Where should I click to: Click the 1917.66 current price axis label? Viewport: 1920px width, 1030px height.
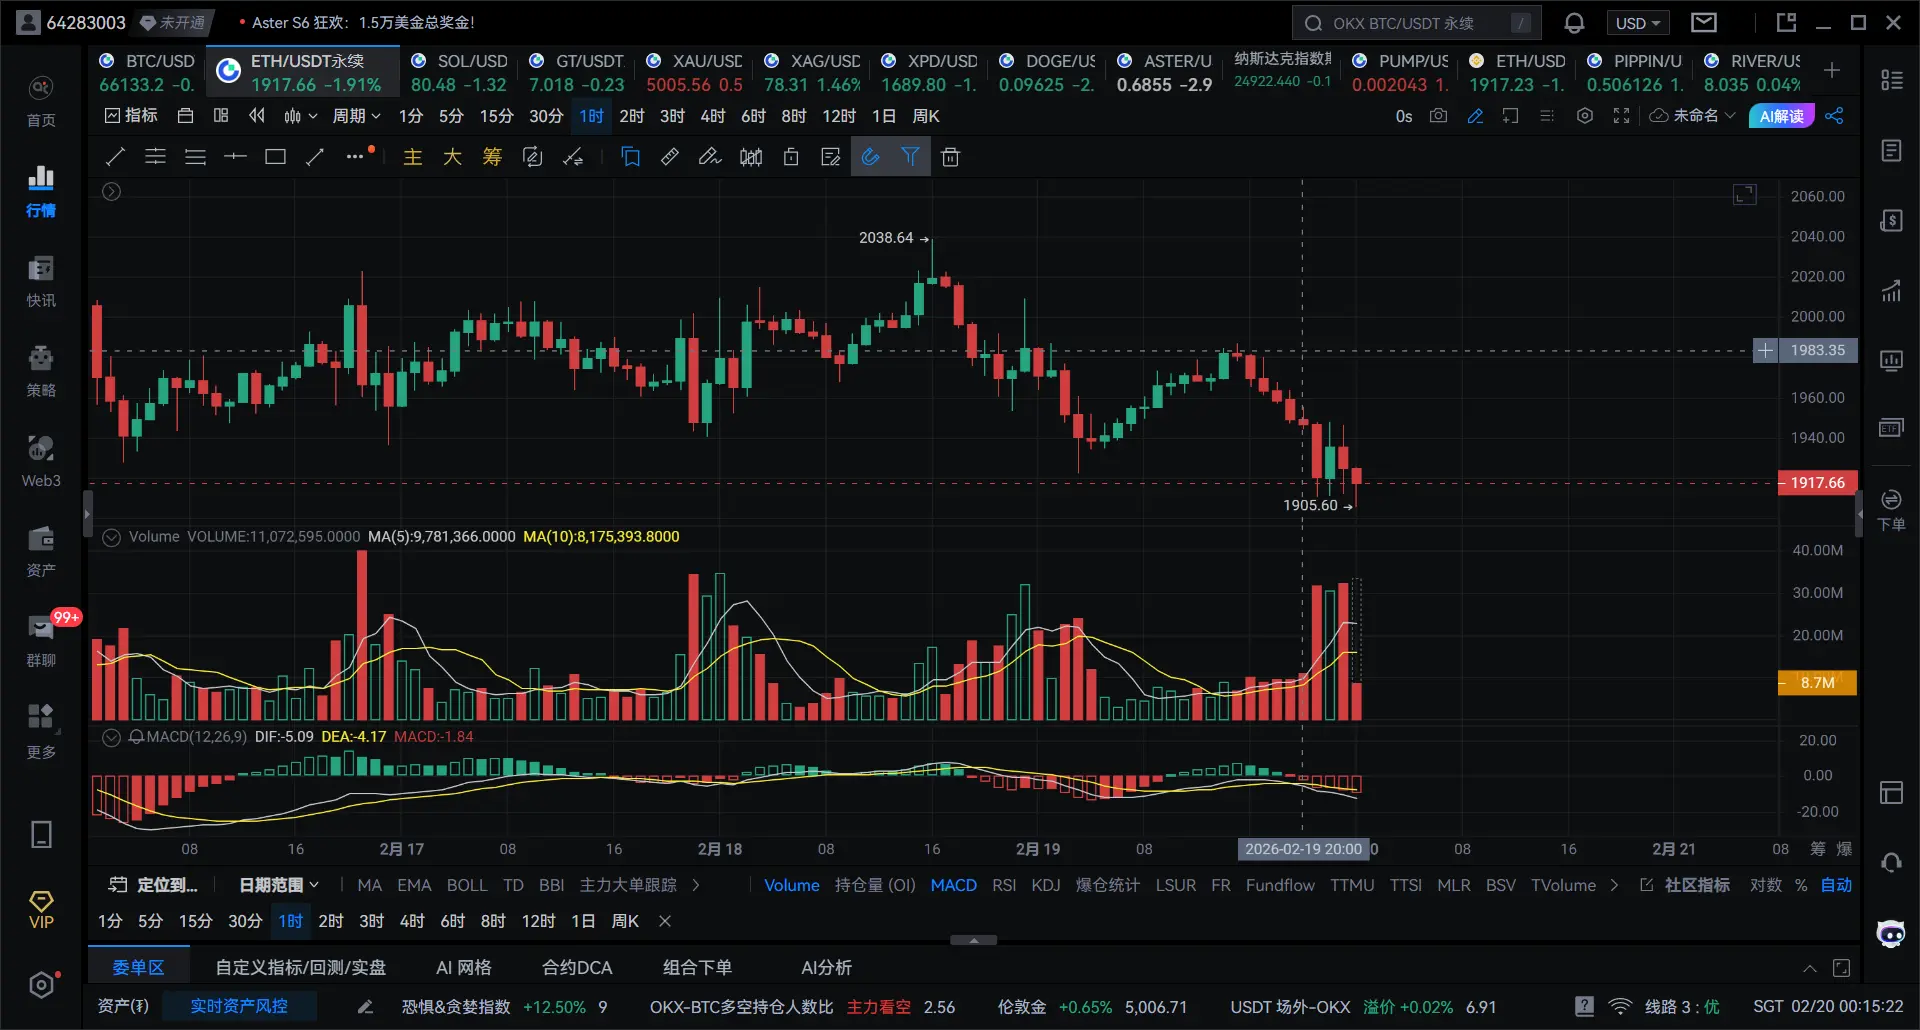tap(1818, 483)
